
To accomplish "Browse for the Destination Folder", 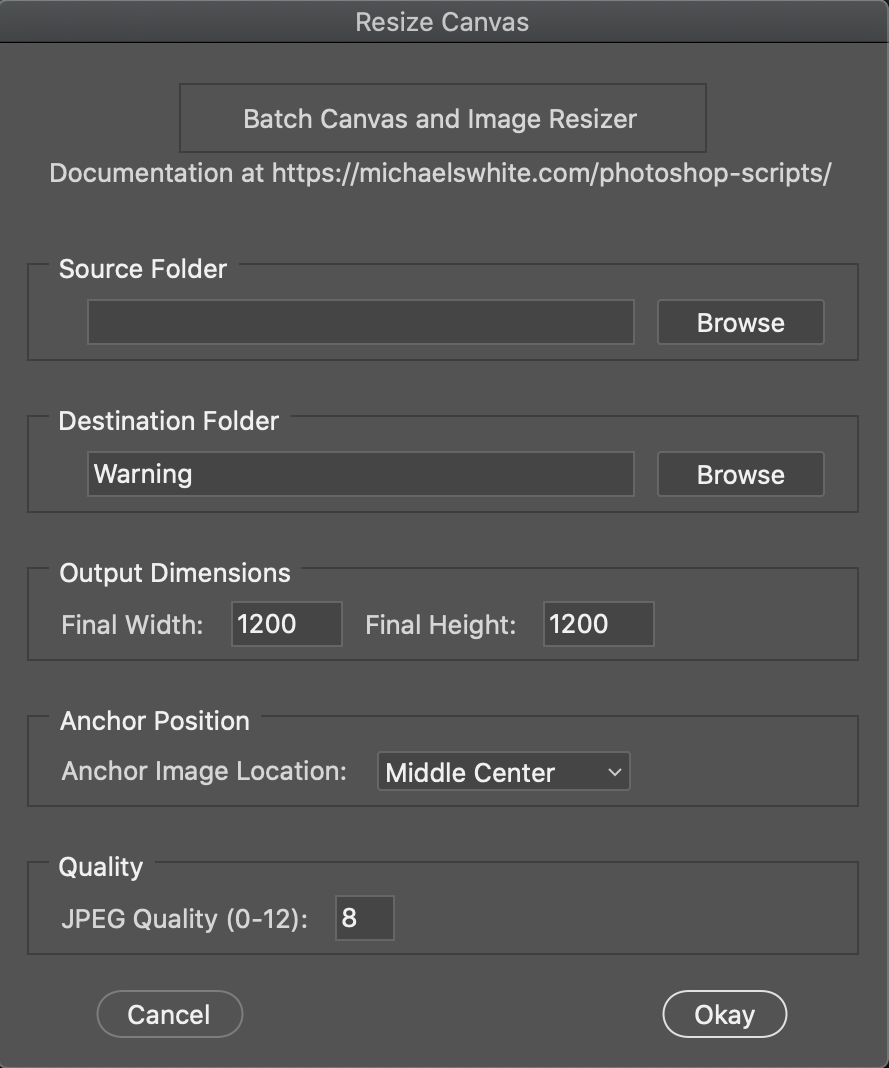I will [x=740, y=474].
